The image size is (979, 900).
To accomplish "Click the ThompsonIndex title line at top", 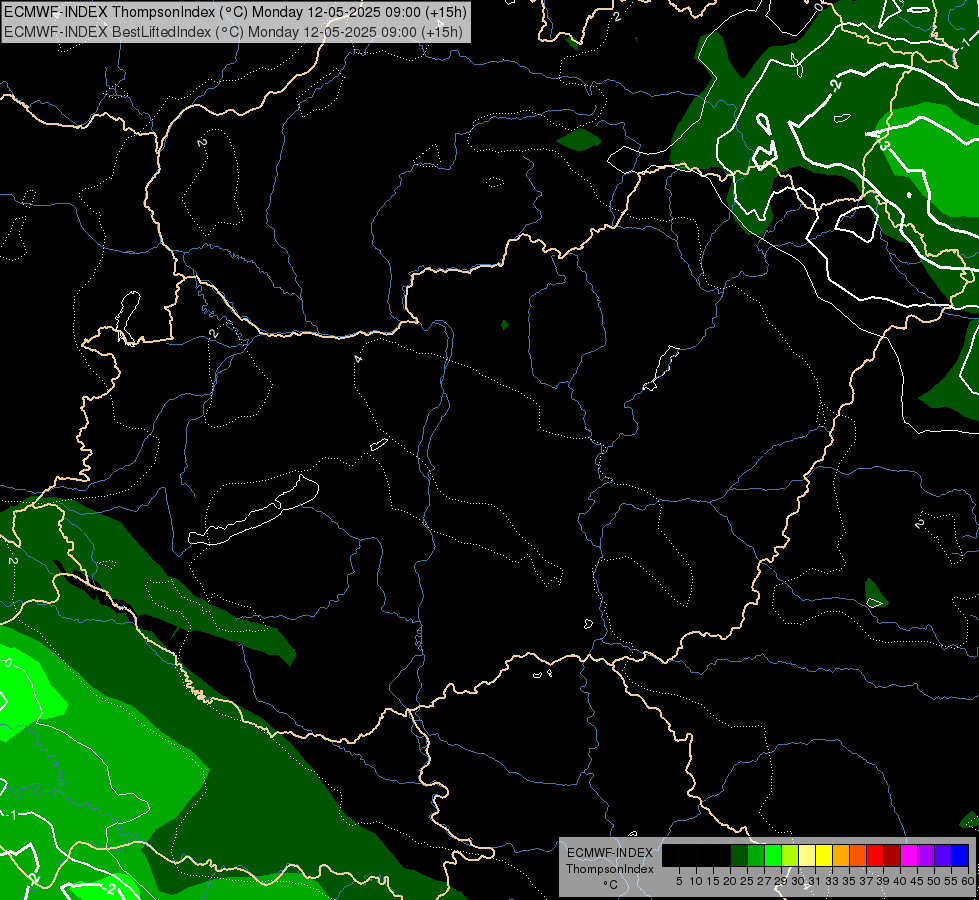I will 235,11.
